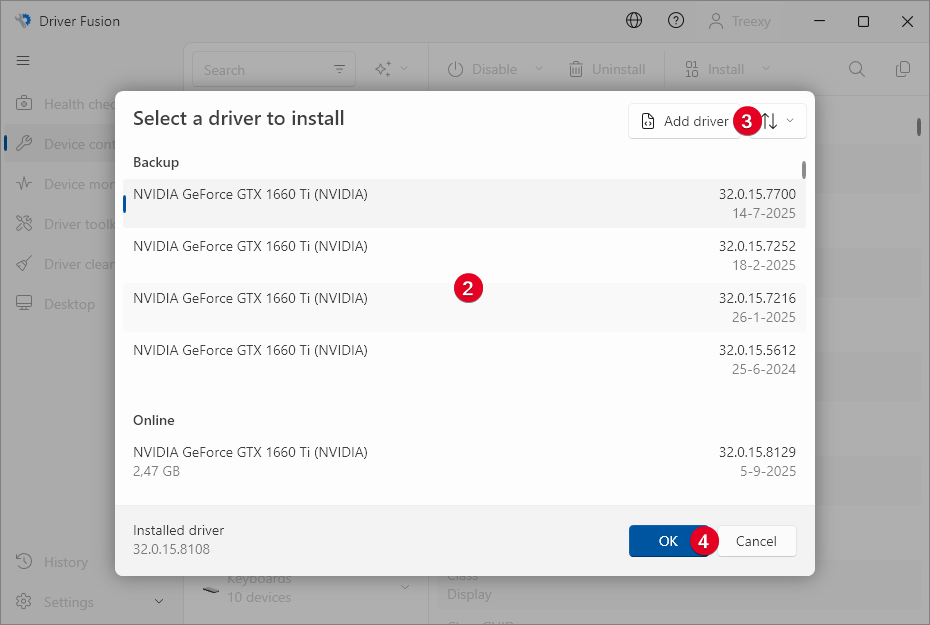Expand the Keyboards 10 devices group
Image resolution: width=930 pixels, height=625 pixels.
tap(405, 587)
